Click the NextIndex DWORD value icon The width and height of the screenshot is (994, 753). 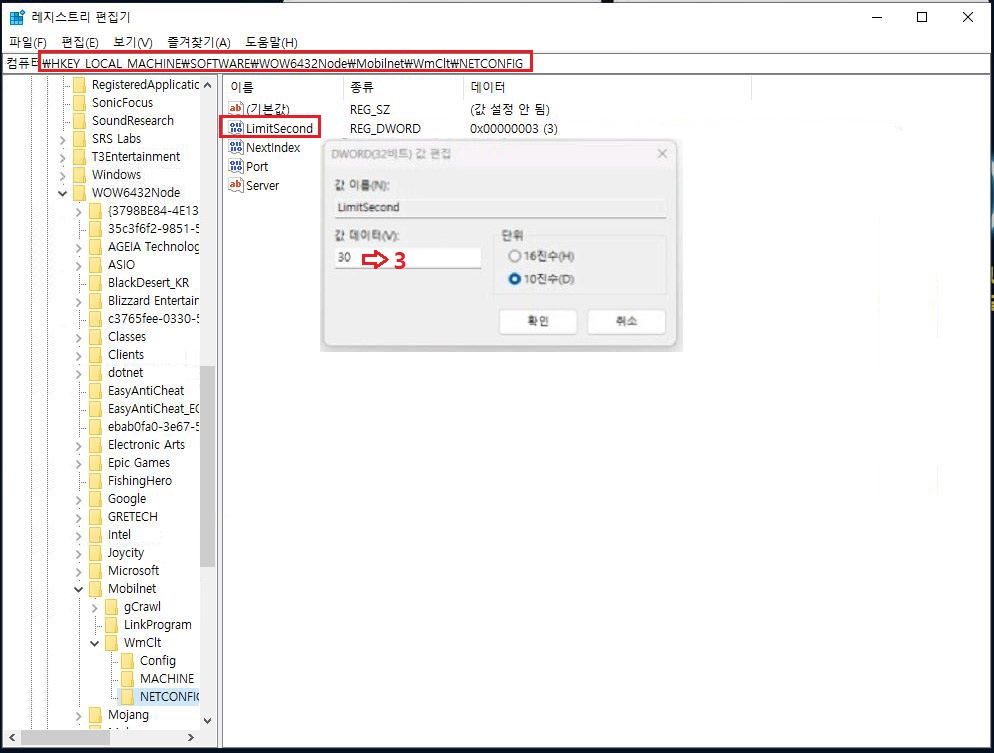(236, 147)
